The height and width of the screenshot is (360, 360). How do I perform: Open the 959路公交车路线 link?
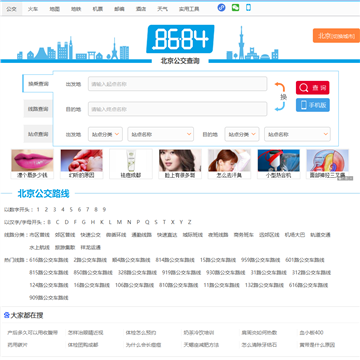click(261, 260)
